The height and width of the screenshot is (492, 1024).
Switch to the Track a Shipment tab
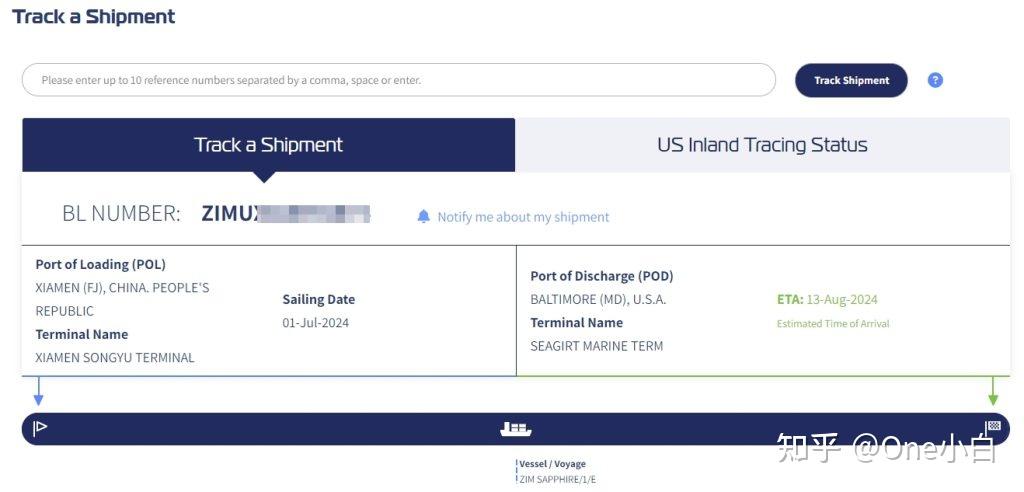point(268,145)
